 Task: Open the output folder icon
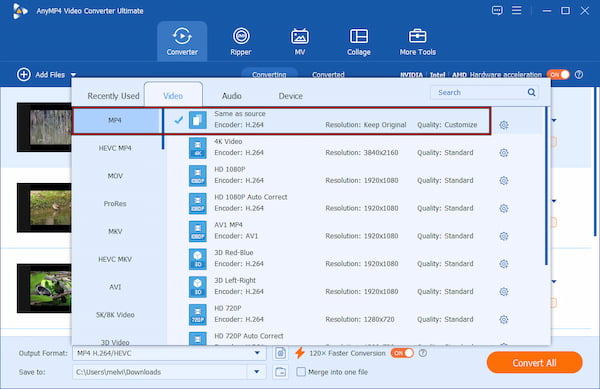point(280,372)
